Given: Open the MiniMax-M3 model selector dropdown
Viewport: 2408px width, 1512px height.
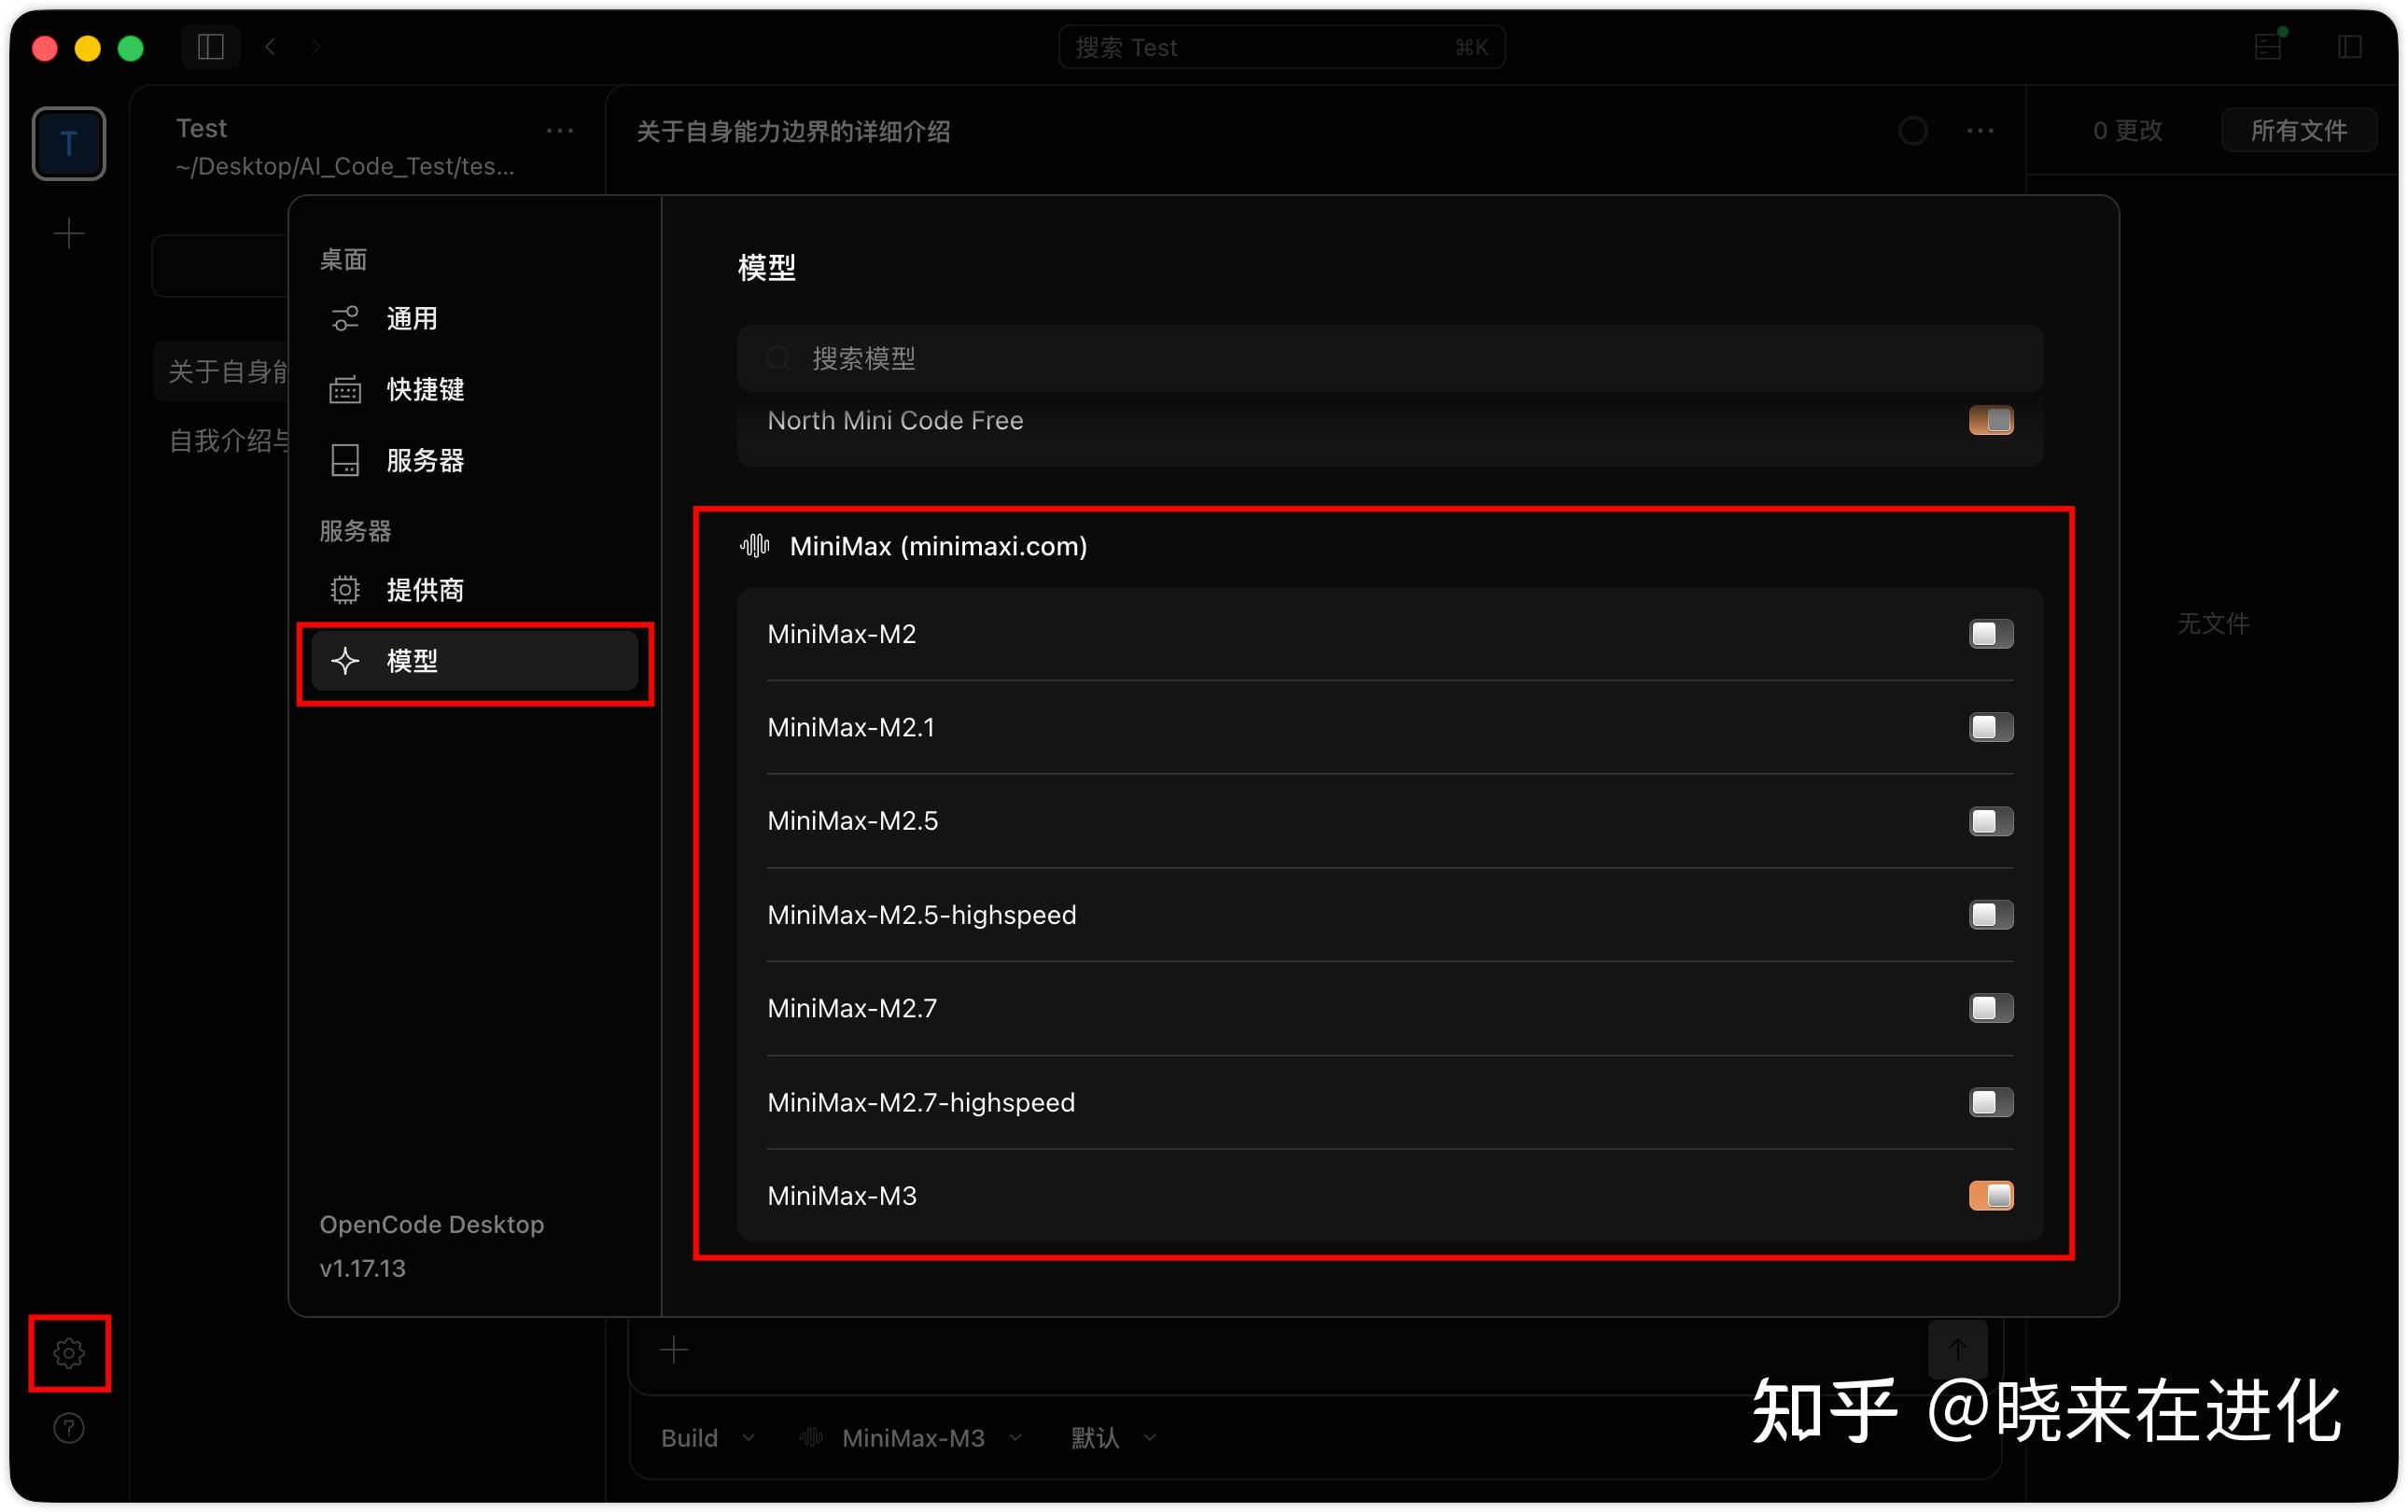Looking at the screenshot, I should coord(912,1438).
